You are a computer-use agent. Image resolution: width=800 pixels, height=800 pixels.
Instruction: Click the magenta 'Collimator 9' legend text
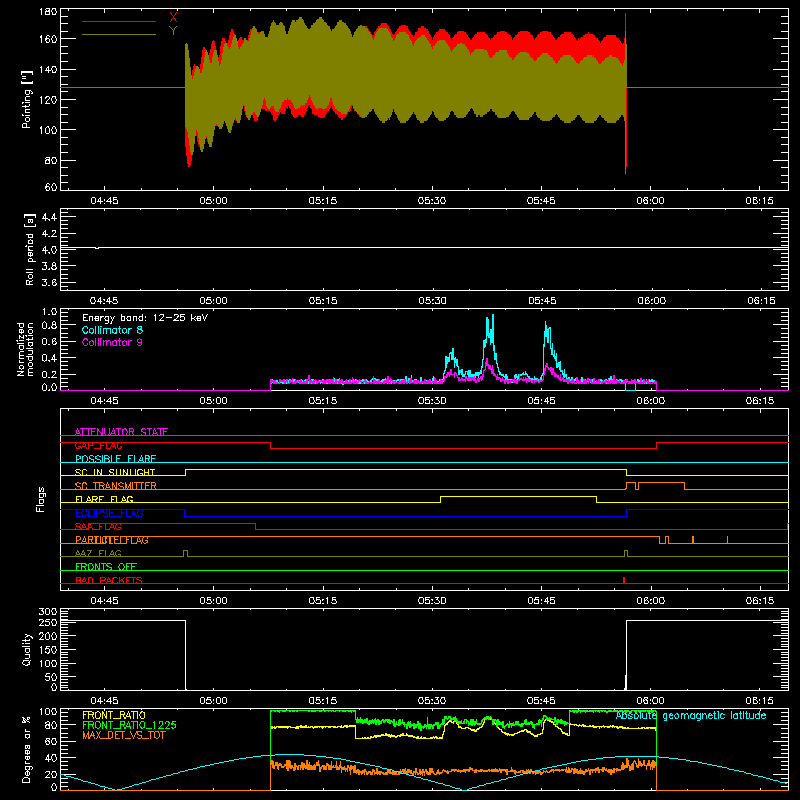(x=112, y=342)
